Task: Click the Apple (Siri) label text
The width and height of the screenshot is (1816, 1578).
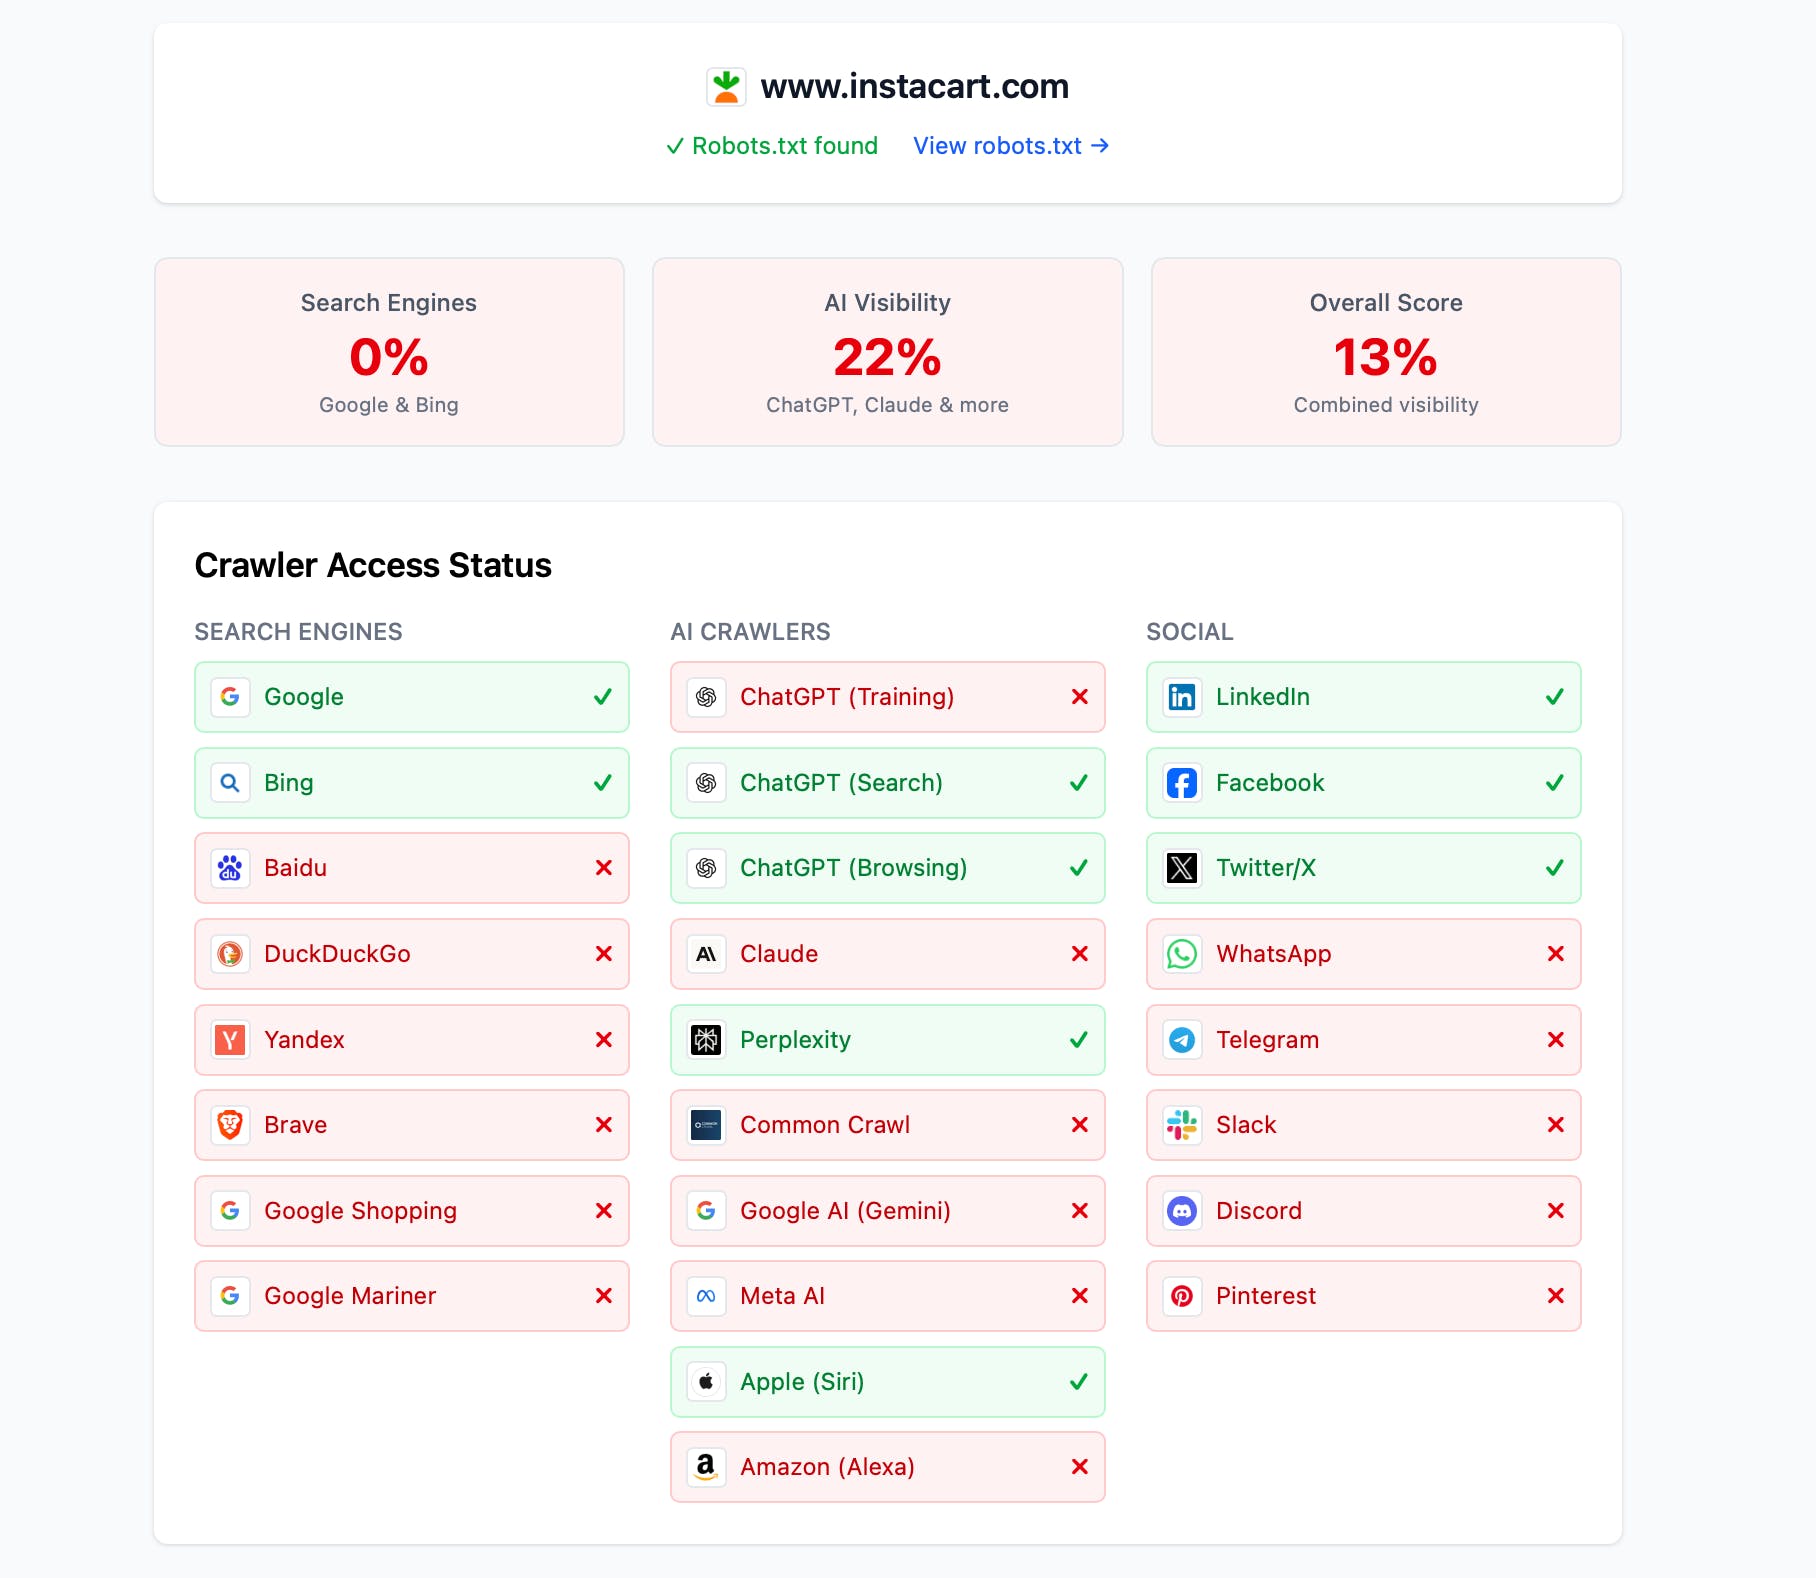Action: coord(802,1382)
